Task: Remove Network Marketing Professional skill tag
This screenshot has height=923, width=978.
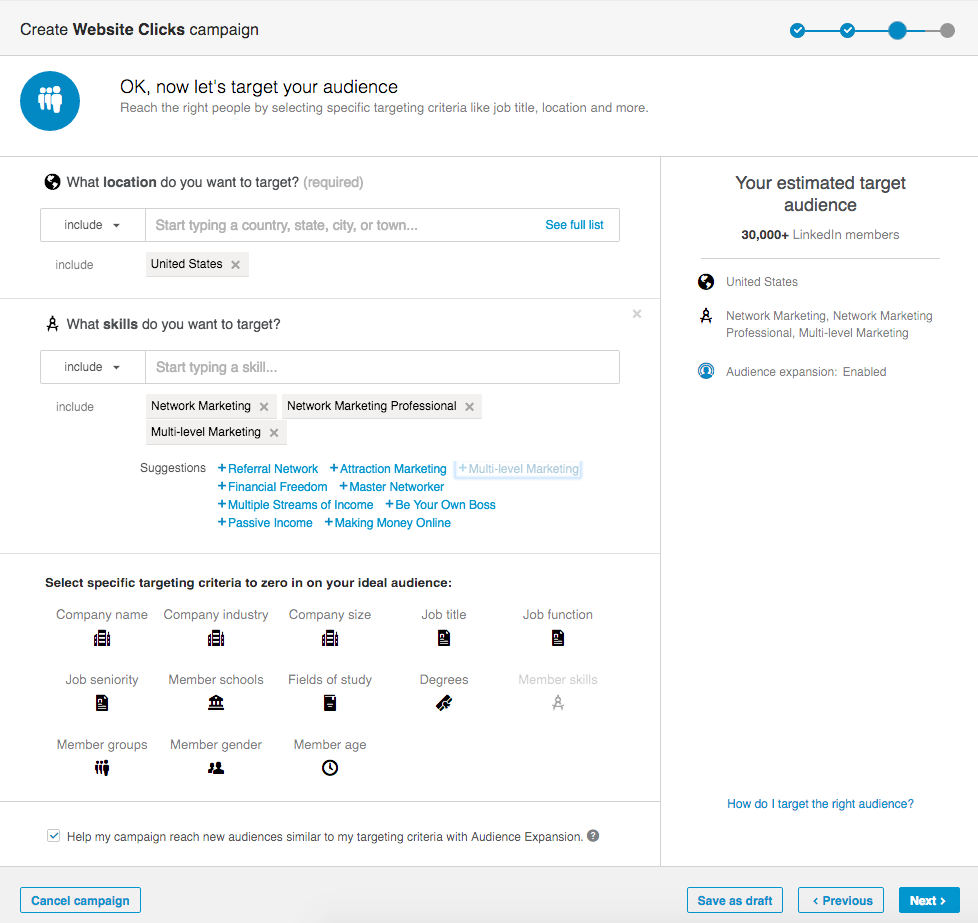Action: 470,407
